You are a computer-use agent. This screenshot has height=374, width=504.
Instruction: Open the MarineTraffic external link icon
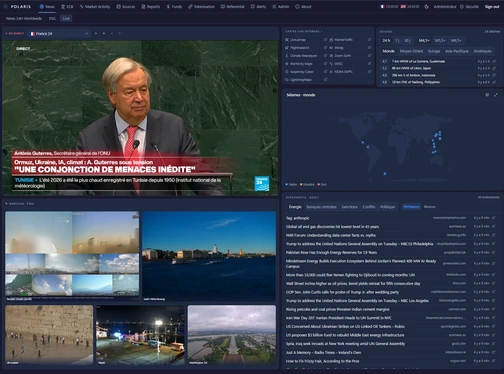point(369,40)
